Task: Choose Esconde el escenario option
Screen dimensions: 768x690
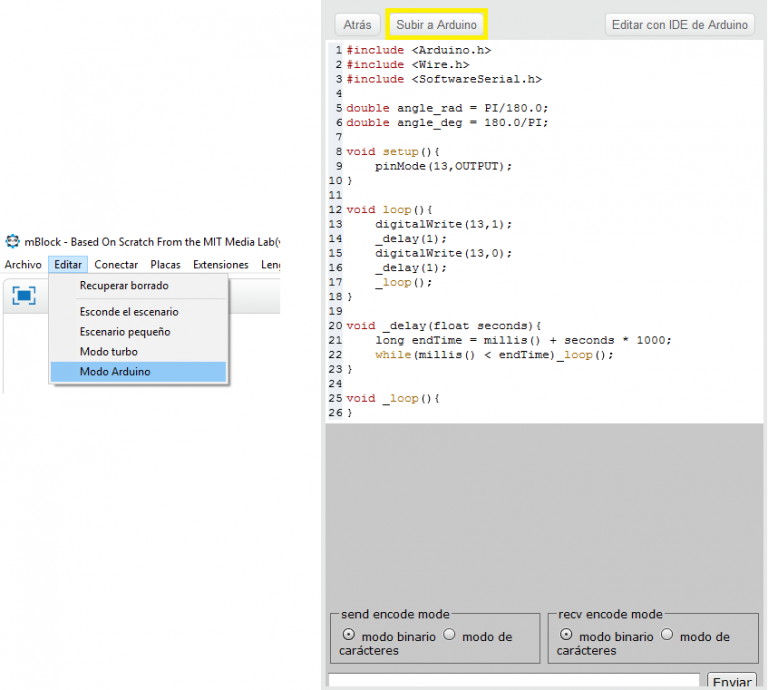Action: click(129, 312)
